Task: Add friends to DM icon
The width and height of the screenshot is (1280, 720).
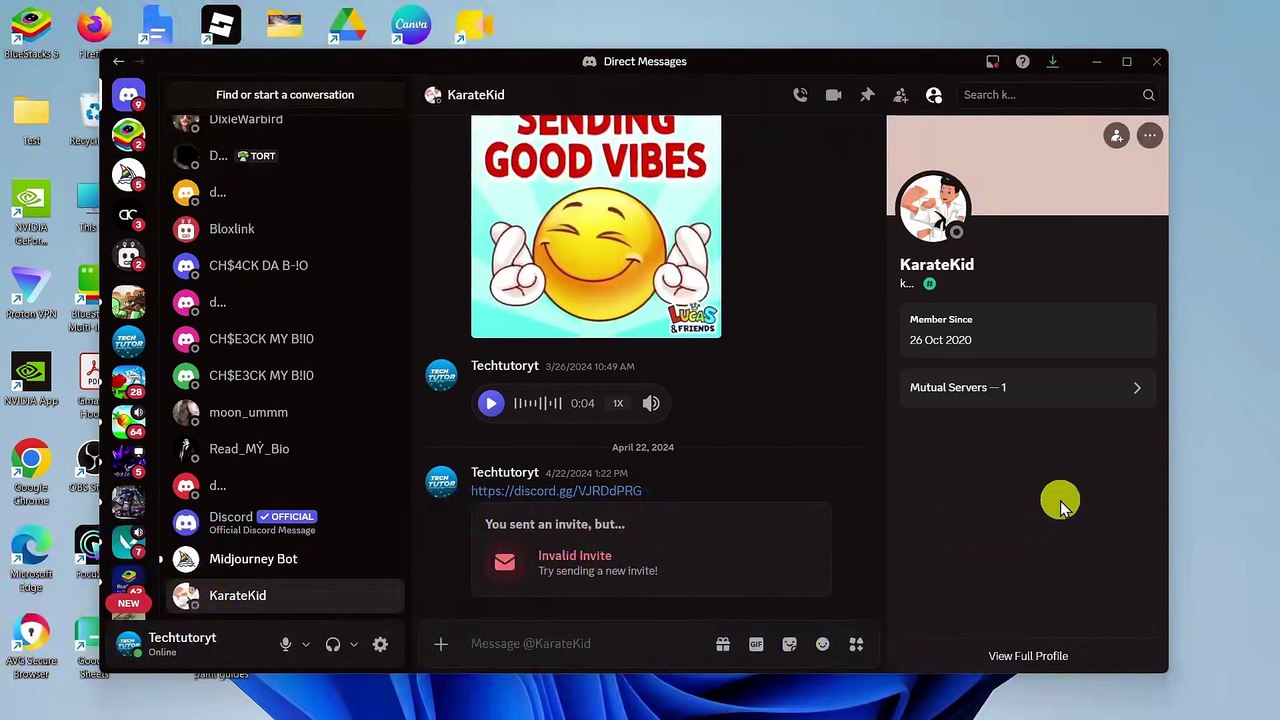Action: 900,95
